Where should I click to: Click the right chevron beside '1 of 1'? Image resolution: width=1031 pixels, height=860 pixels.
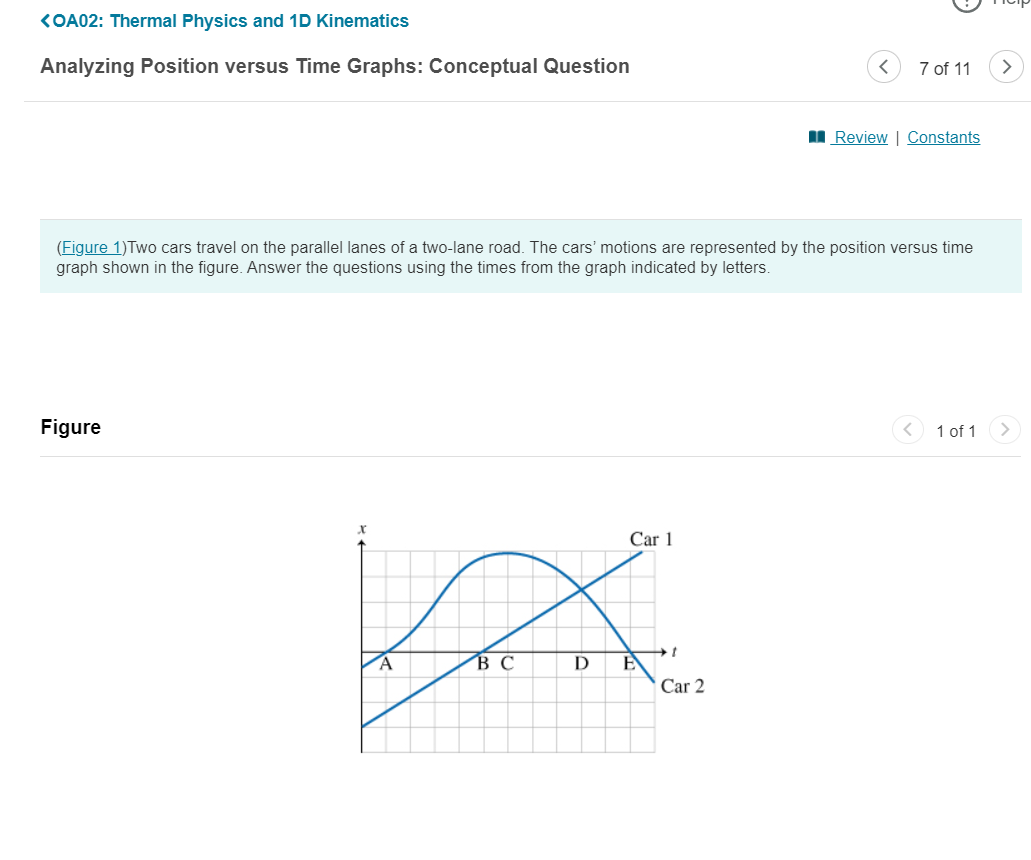(x=1005, y=429)
